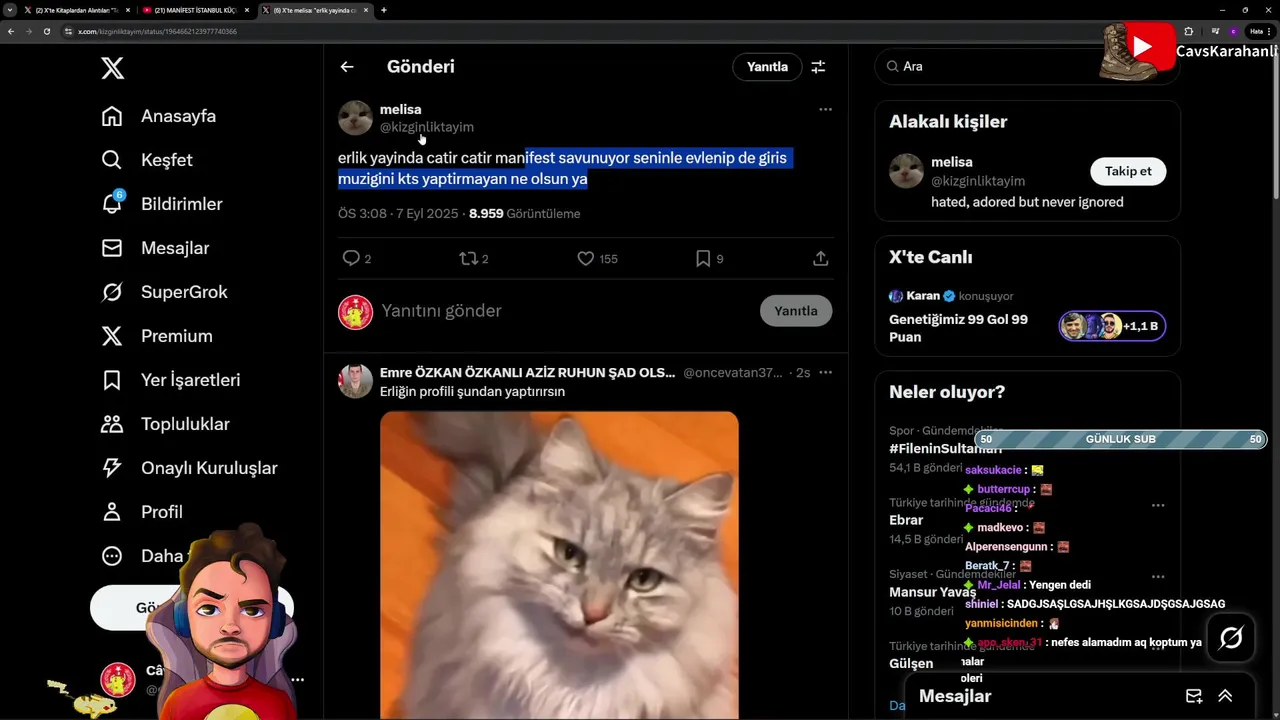
Task: Click Takip et to follow melisa
Action: pyautogui.click(x=1128, y=171)
